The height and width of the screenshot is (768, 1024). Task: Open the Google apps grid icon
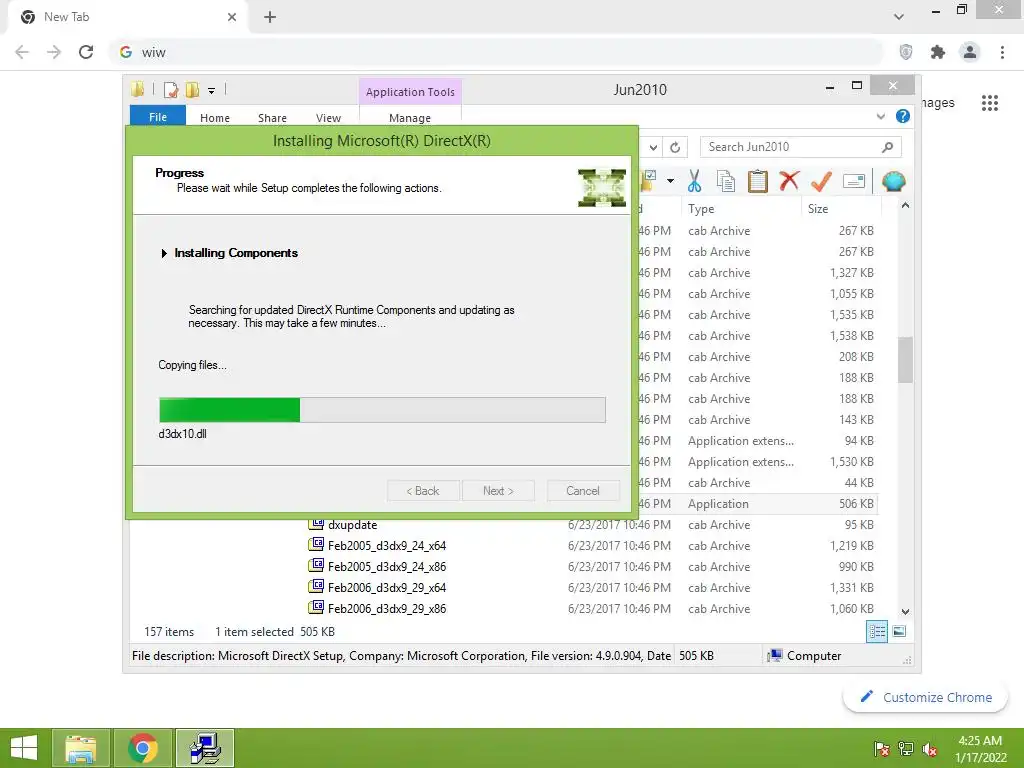pos(990,103)
